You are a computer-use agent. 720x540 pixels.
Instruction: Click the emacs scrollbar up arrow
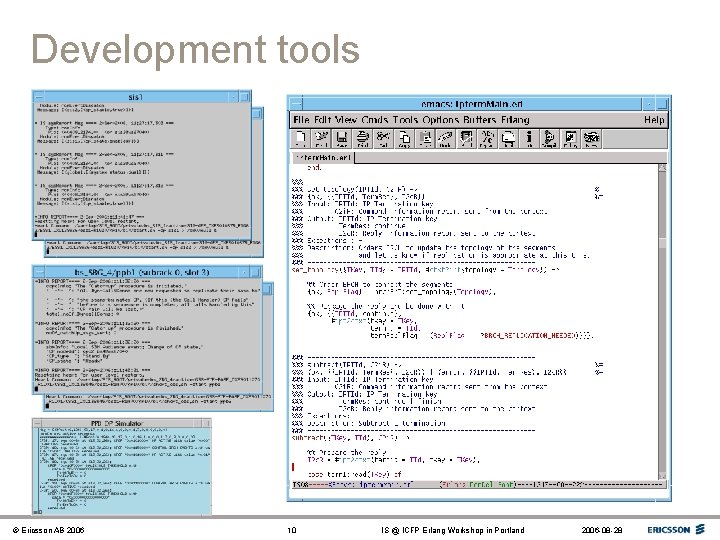[x=662, y=168]
